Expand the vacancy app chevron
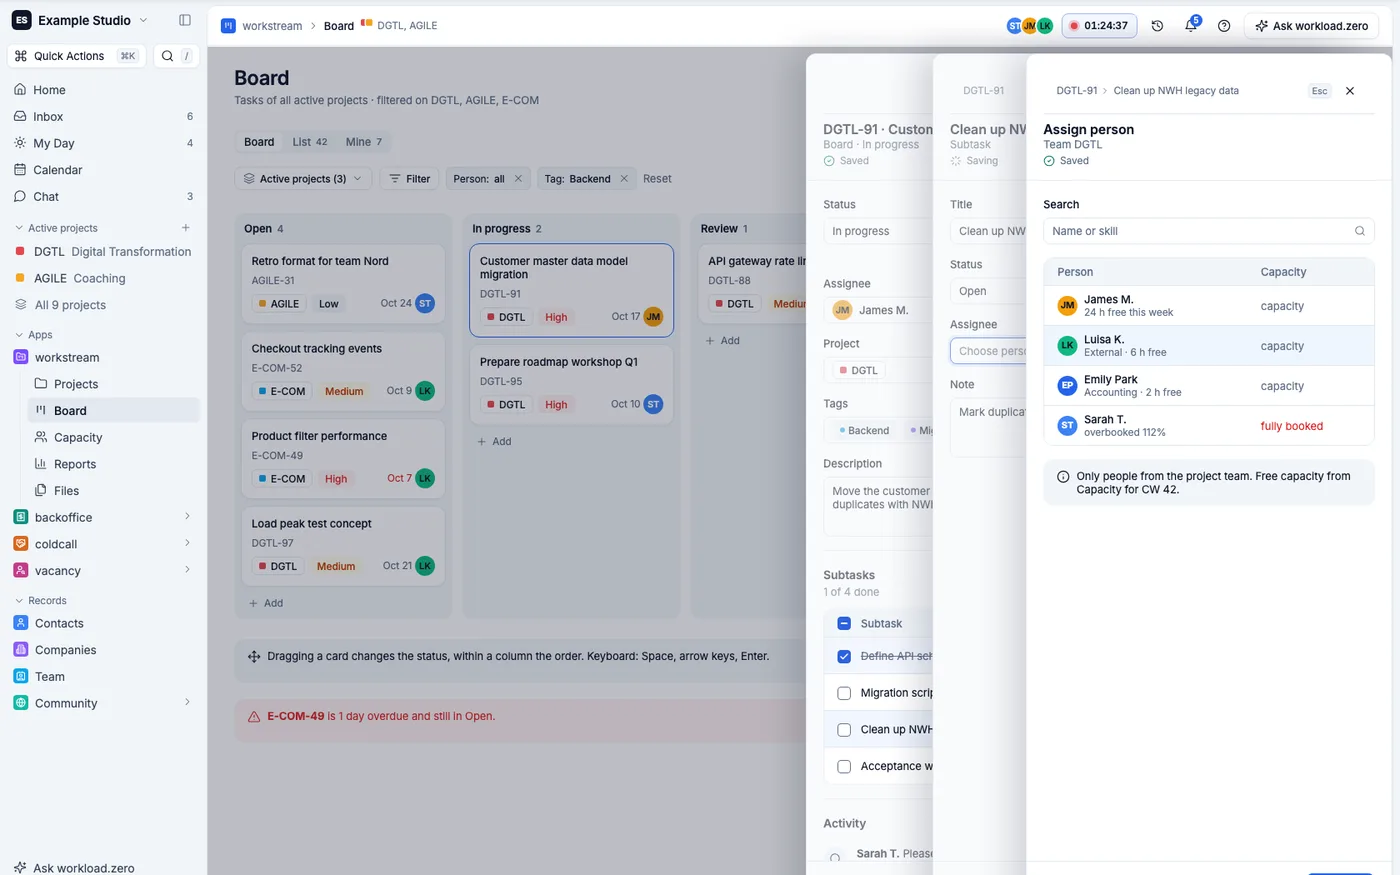Viewport: 1400px width, 875px height. pos(187,570)
